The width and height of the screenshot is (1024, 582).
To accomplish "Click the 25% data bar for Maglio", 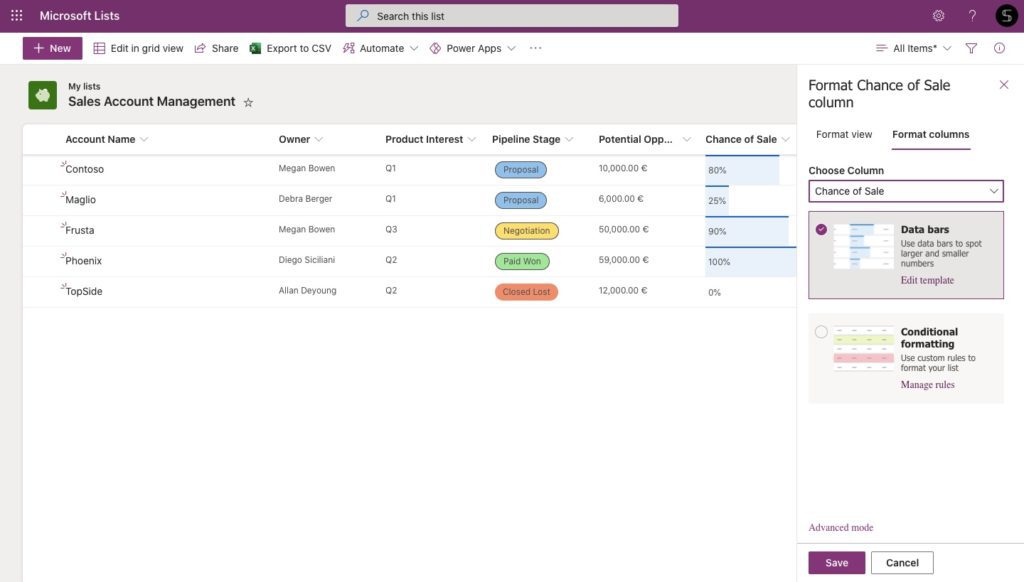I will [717, 201].
